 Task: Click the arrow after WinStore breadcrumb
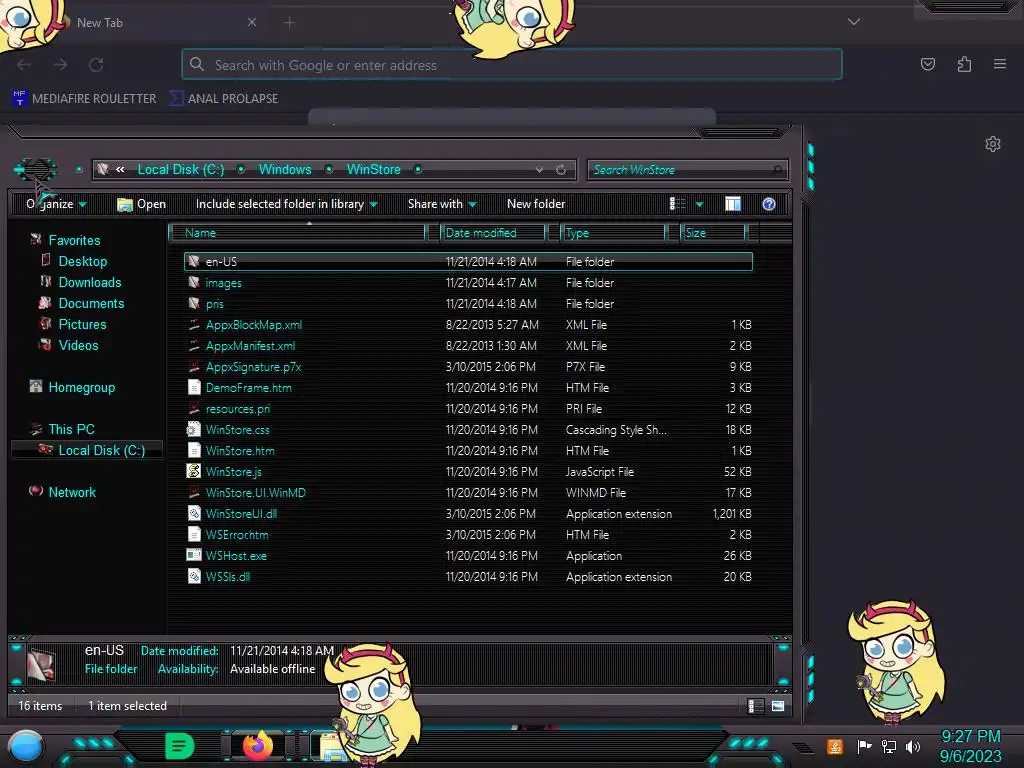[x=418, y=170]
